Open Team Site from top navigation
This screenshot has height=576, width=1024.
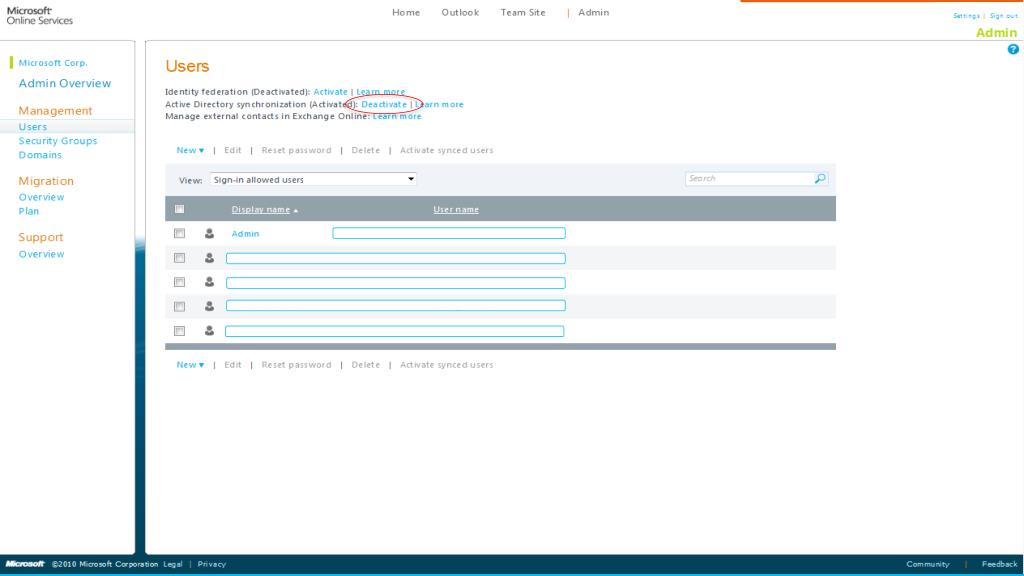coord(522,12)
